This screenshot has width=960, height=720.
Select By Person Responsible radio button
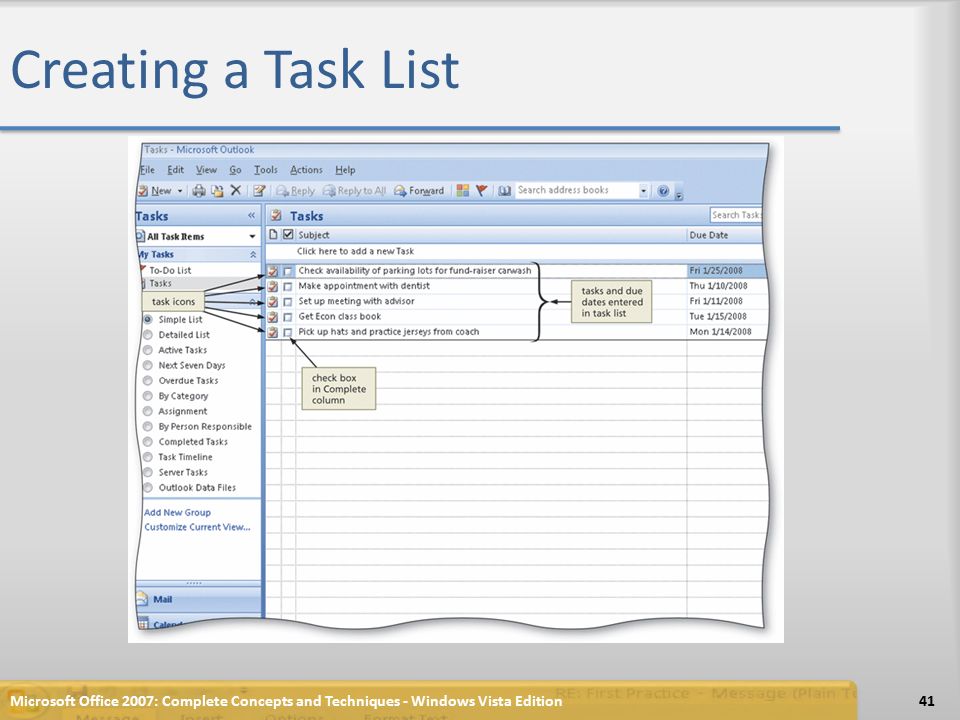(148, 427)
